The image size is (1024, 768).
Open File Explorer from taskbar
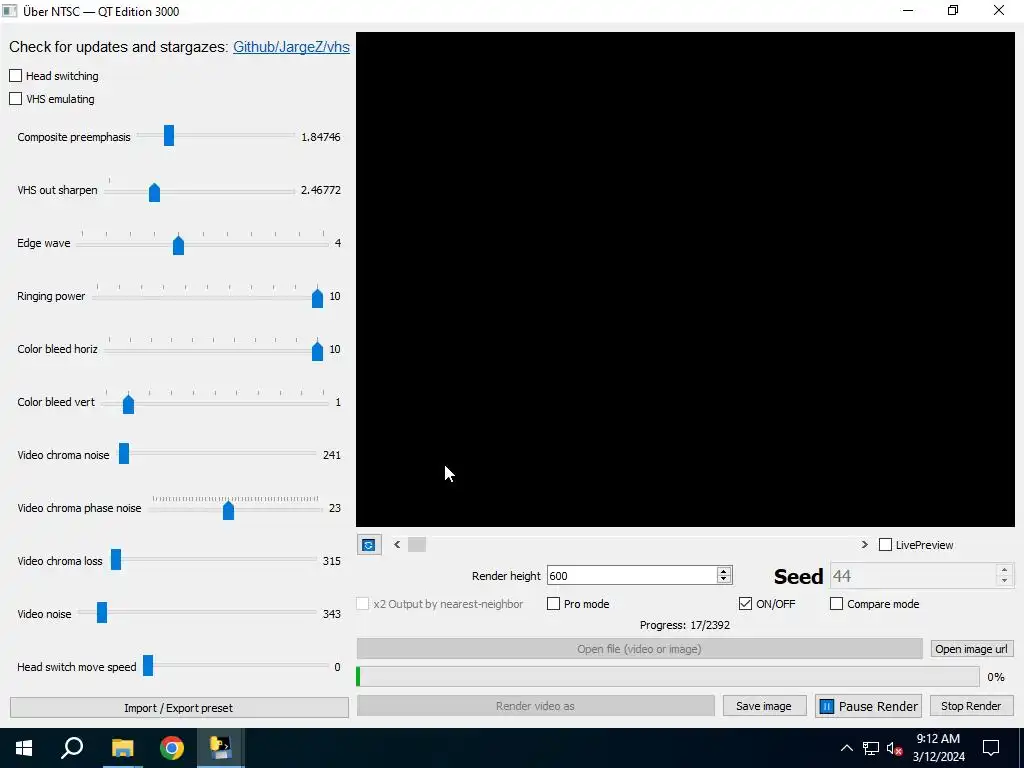pyautogui.click(x=122, y=748)
